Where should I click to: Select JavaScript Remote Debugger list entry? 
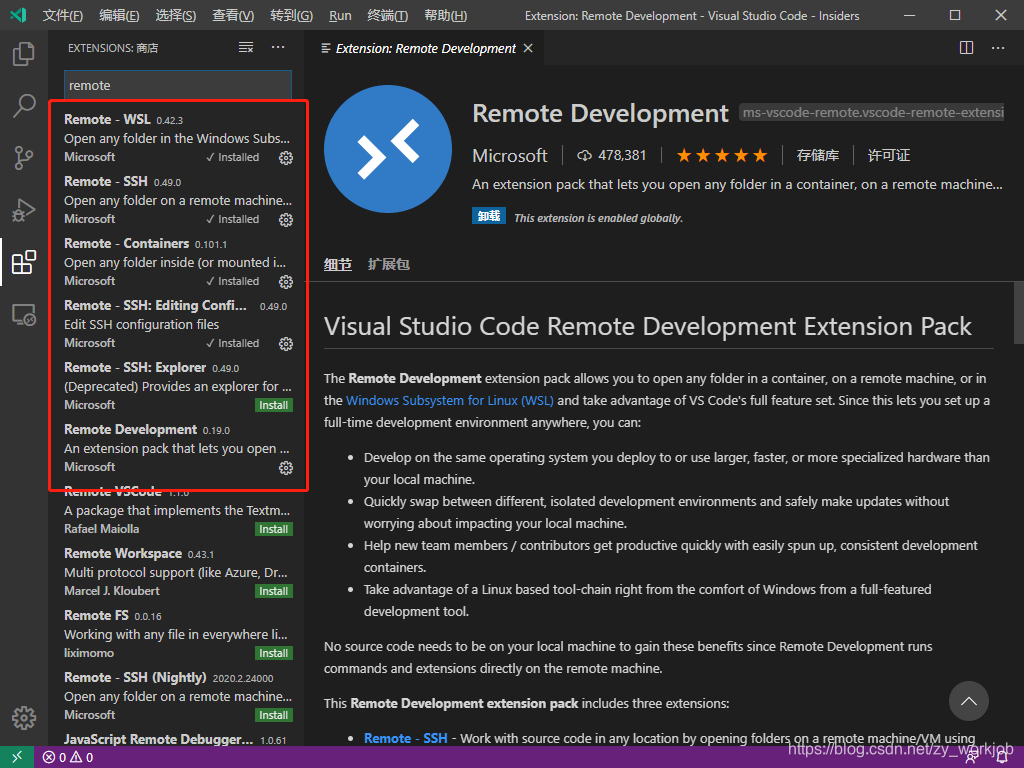pos(178,739)
